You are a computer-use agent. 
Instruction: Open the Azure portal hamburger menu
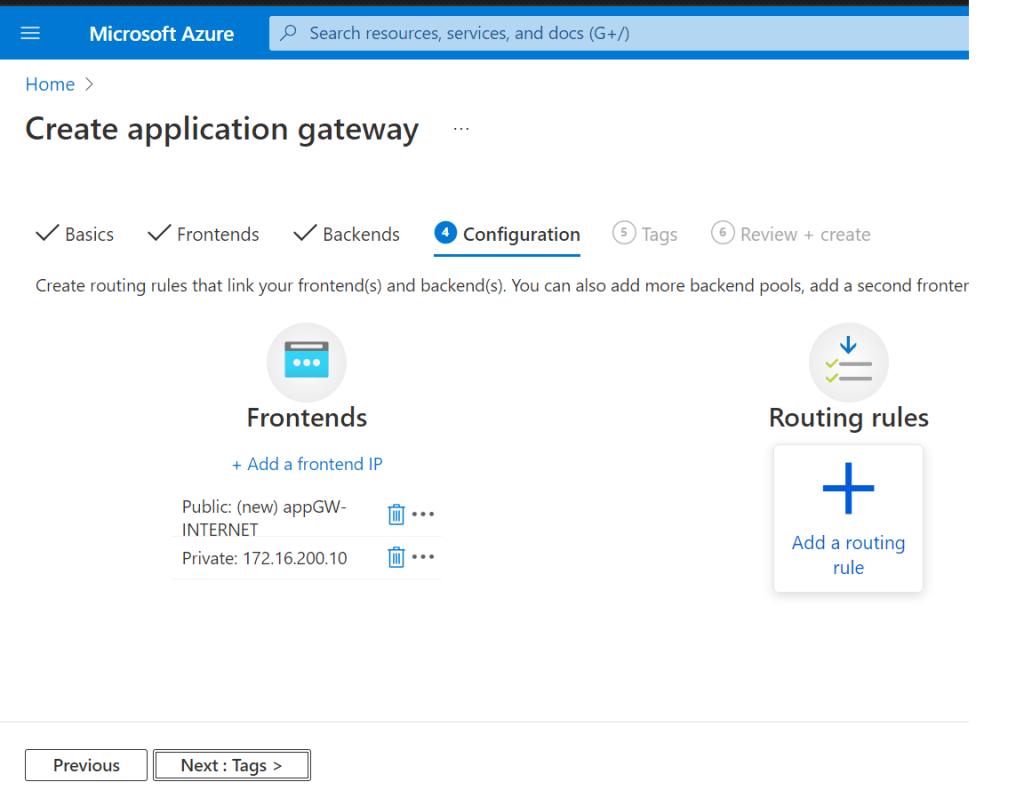(30, 33)
